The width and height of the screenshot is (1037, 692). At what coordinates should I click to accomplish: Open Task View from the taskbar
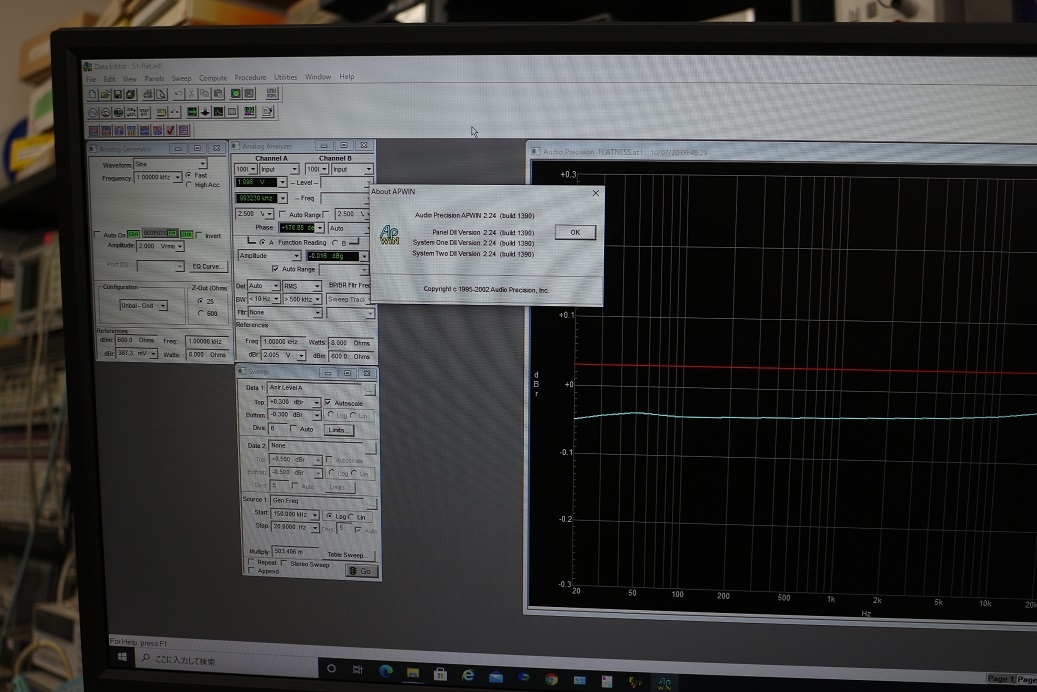point(358,670)
